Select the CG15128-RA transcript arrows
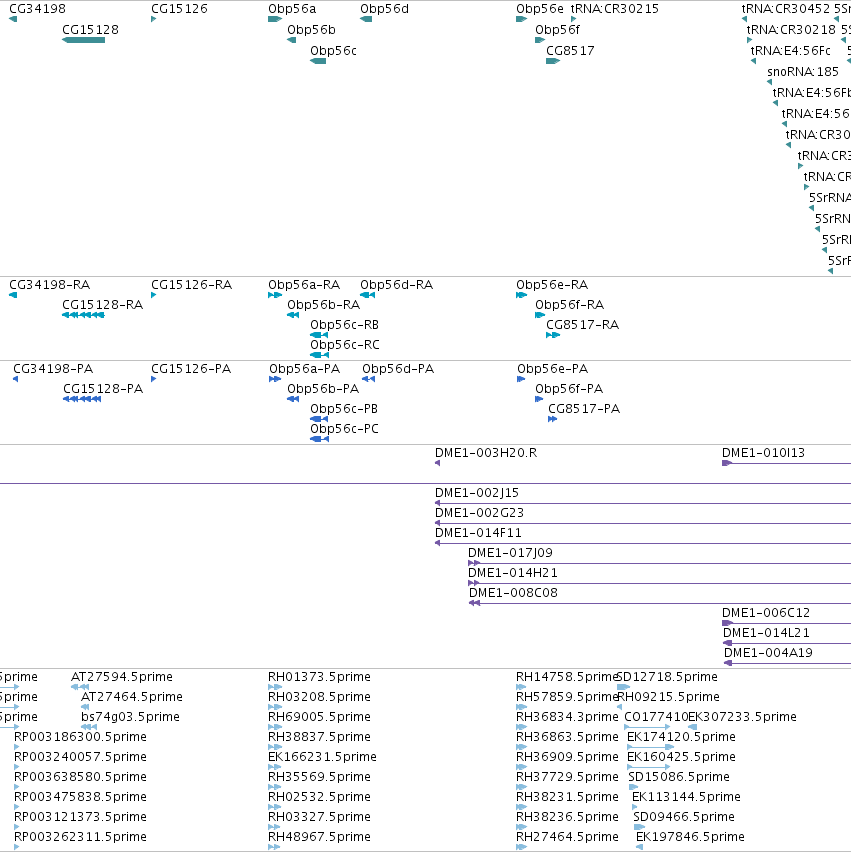The width and height of the screenshot is (851, 852). click(83, 315)
